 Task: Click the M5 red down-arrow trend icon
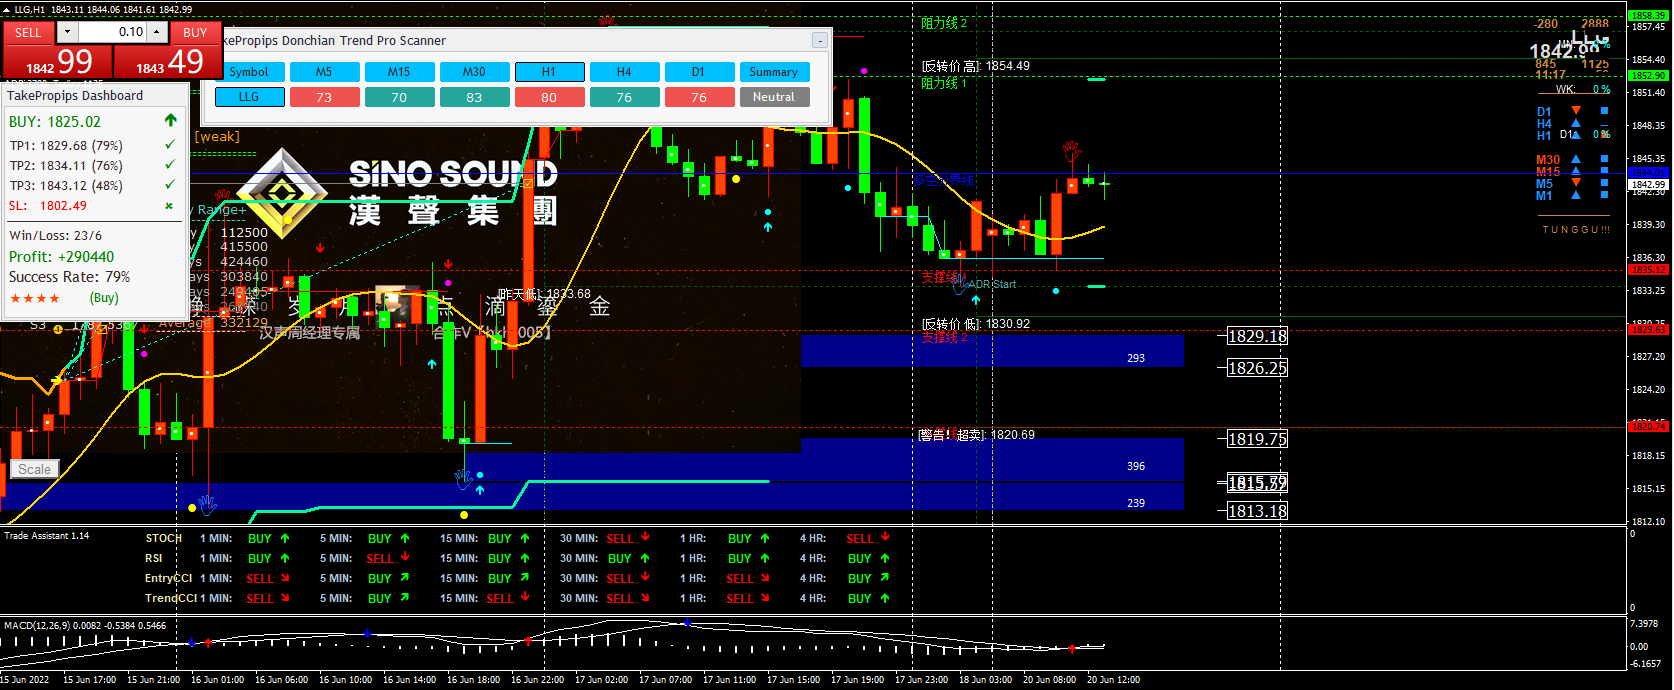[1576, 183]
